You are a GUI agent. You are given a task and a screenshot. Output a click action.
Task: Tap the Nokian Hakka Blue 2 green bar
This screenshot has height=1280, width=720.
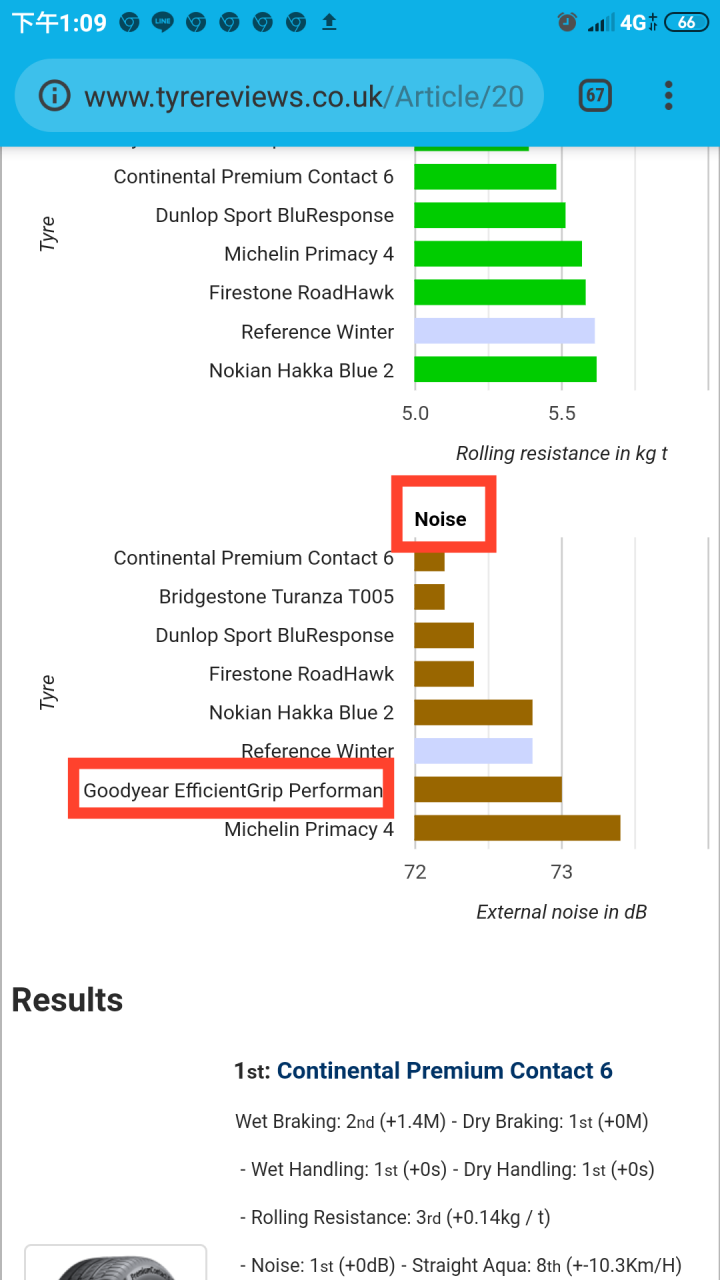point(505,370)
